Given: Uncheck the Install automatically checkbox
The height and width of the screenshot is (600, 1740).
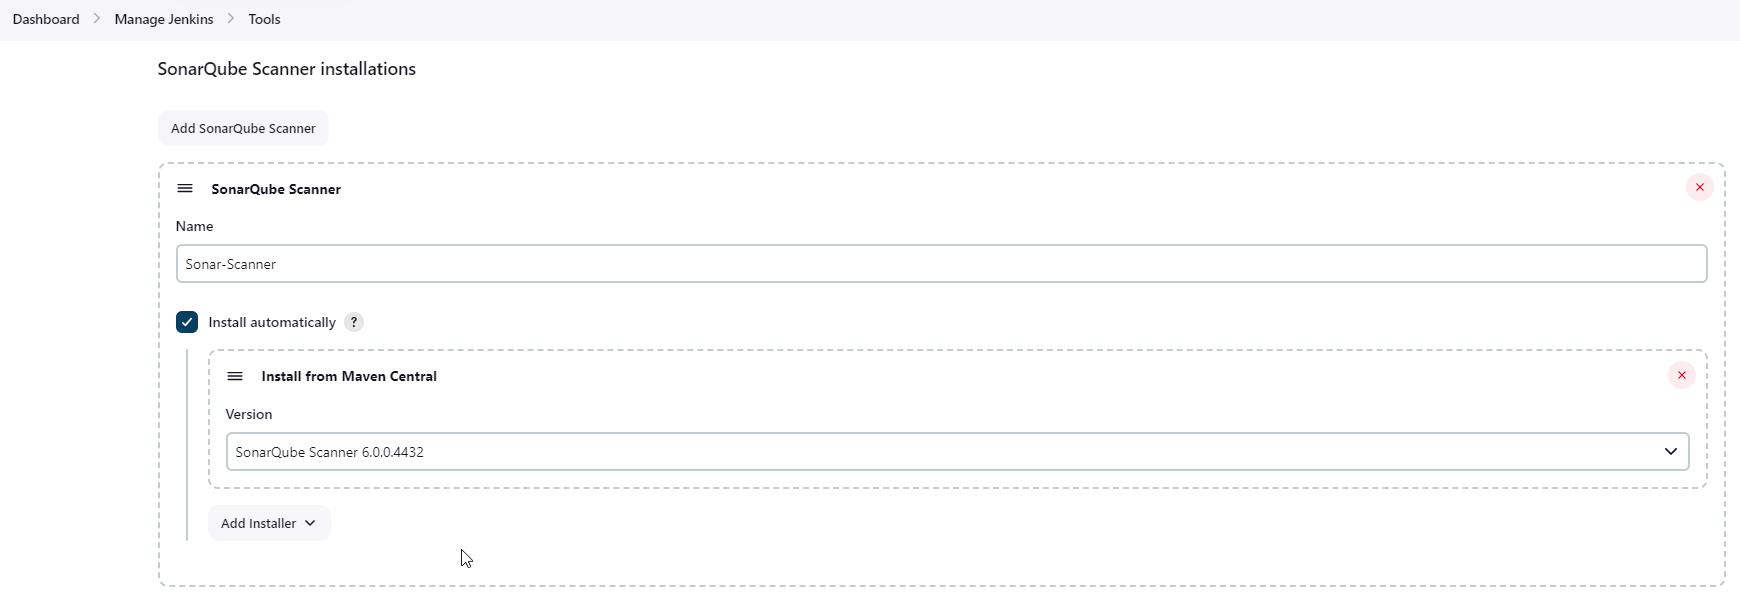Looking at the screenshot, I should click(187, 322).
